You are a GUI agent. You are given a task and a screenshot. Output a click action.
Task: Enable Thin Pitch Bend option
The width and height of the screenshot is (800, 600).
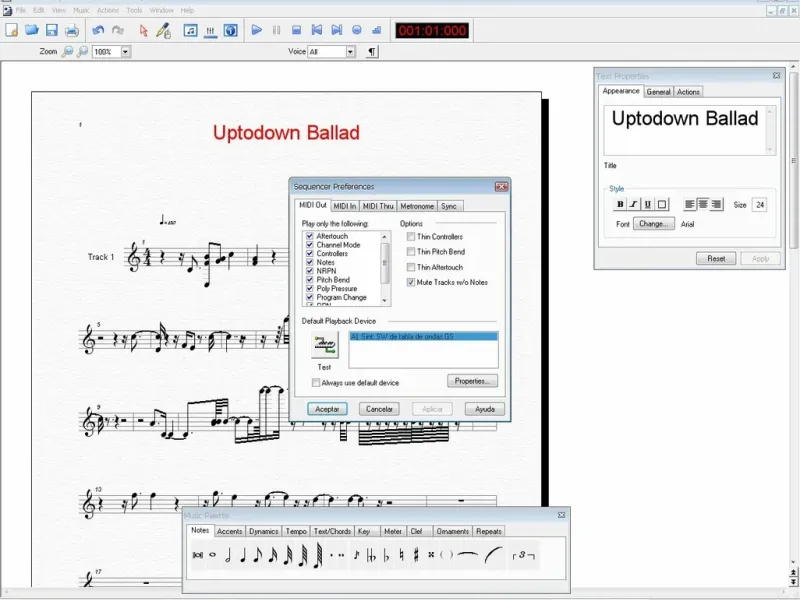point(411,252)
